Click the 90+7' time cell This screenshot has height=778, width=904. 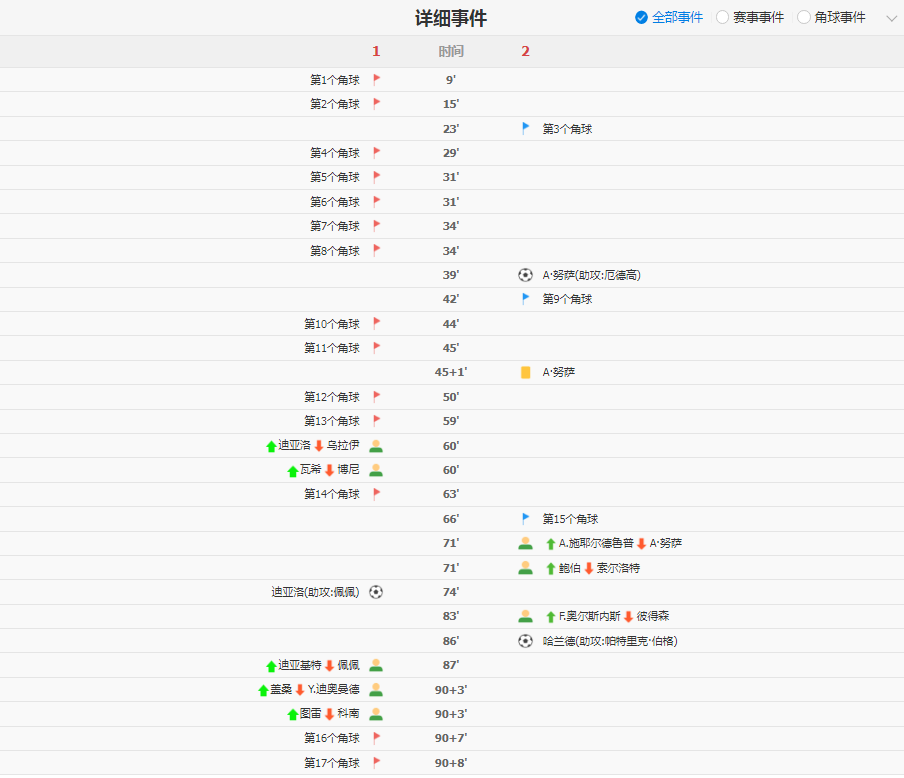coord(451,738)
